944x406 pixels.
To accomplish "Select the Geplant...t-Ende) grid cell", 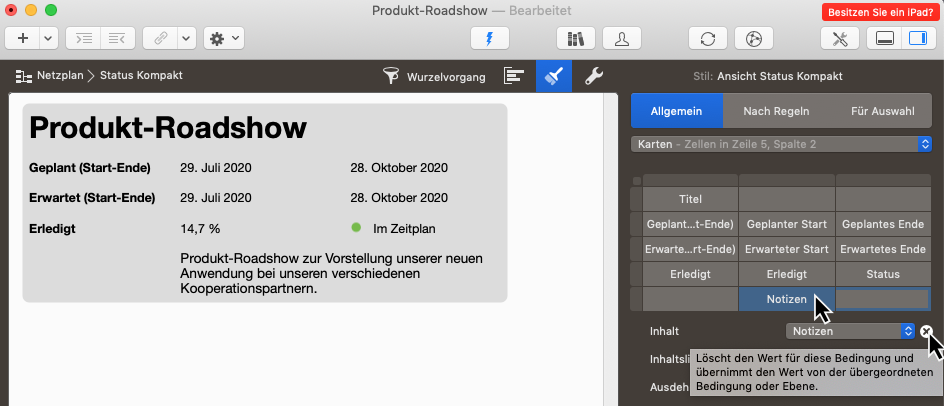I will tap(690, 224).
